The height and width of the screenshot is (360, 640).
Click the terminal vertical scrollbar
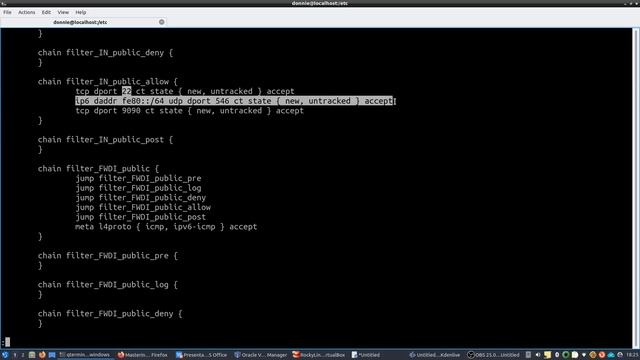click(x=636, y=188)
